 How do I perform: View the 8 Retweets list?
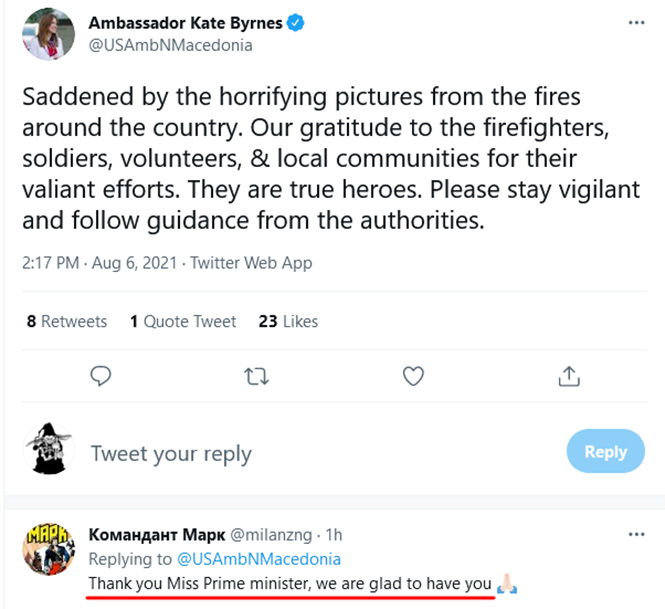67,321
